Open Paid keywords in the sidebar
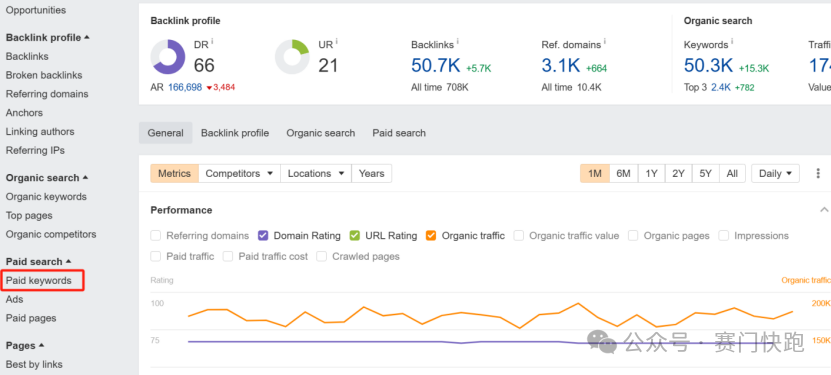831x375 pixels. [39, 280]
